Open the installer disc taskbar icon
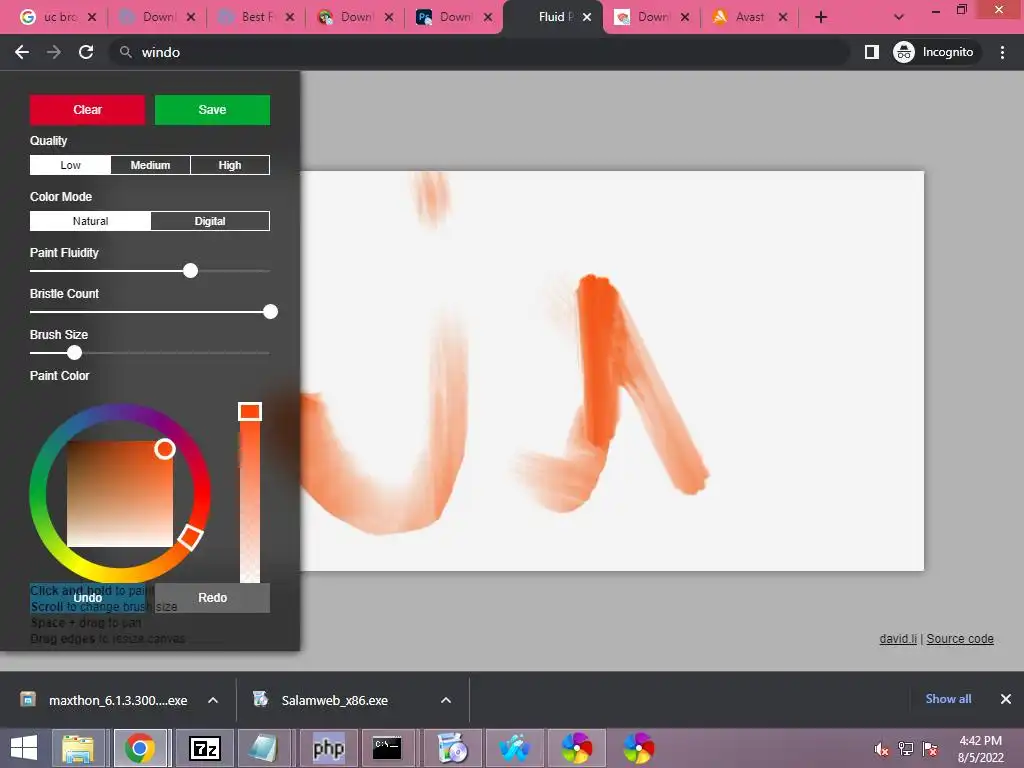Viewport: 1024px width, 768px height. (x=452, y=748)
